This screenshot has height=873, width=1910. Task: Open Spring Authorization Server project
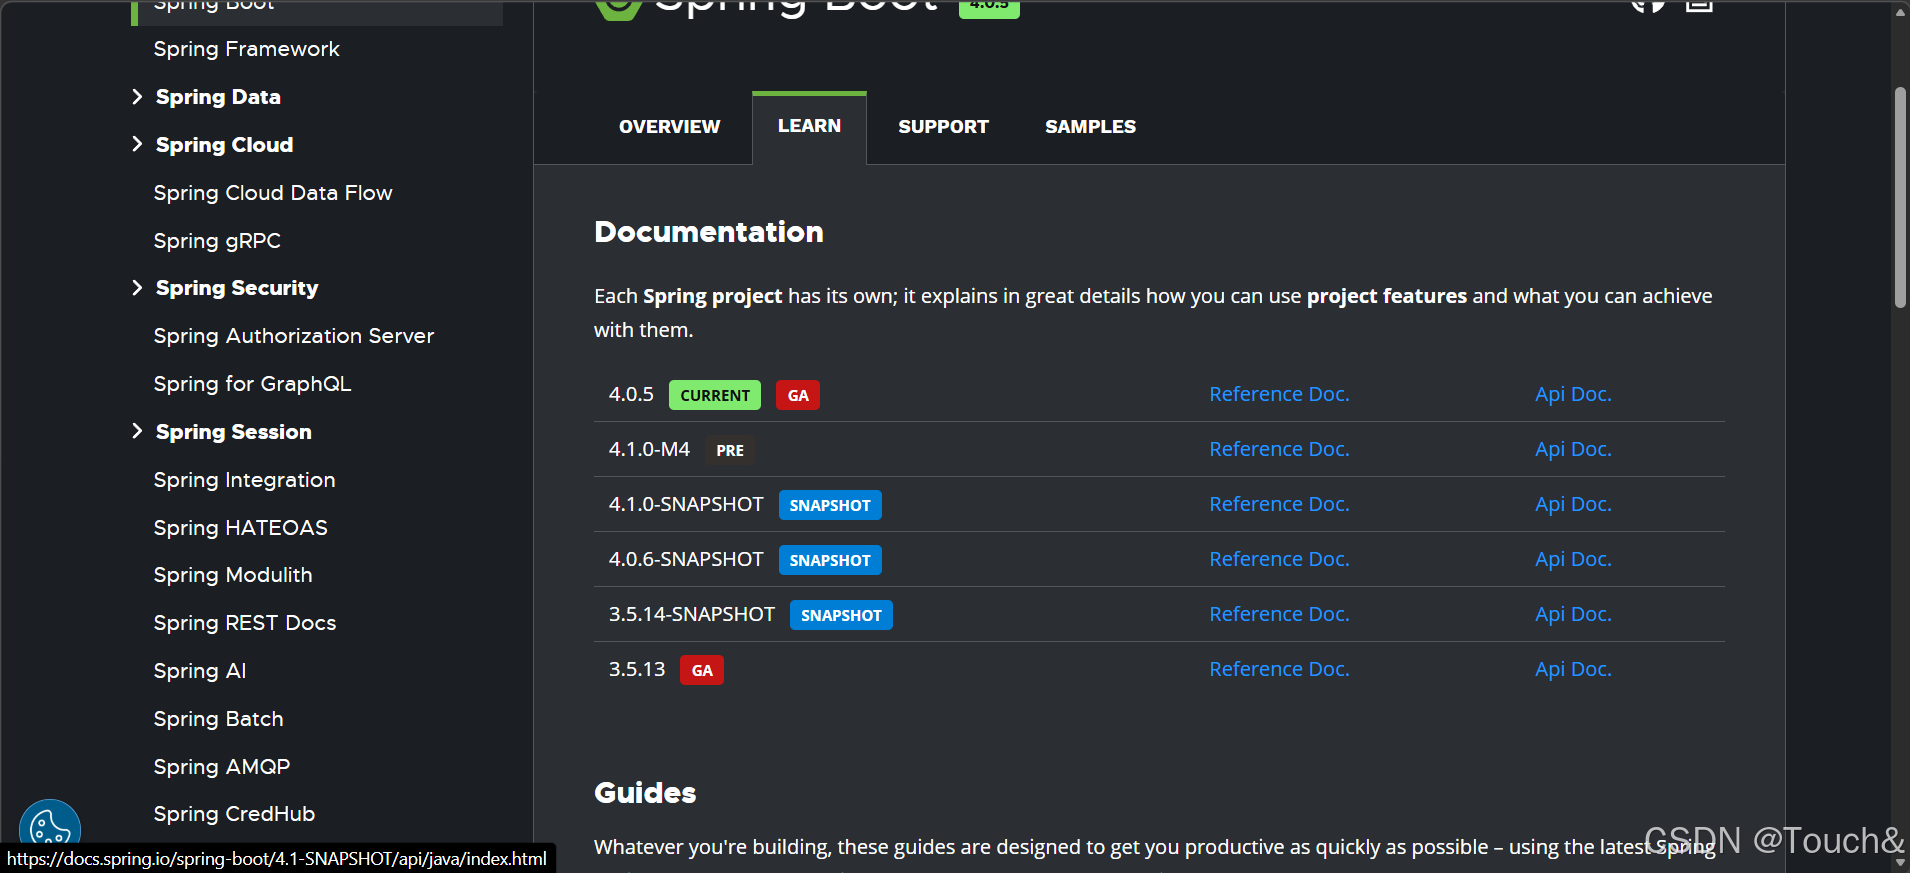[294, 336]
